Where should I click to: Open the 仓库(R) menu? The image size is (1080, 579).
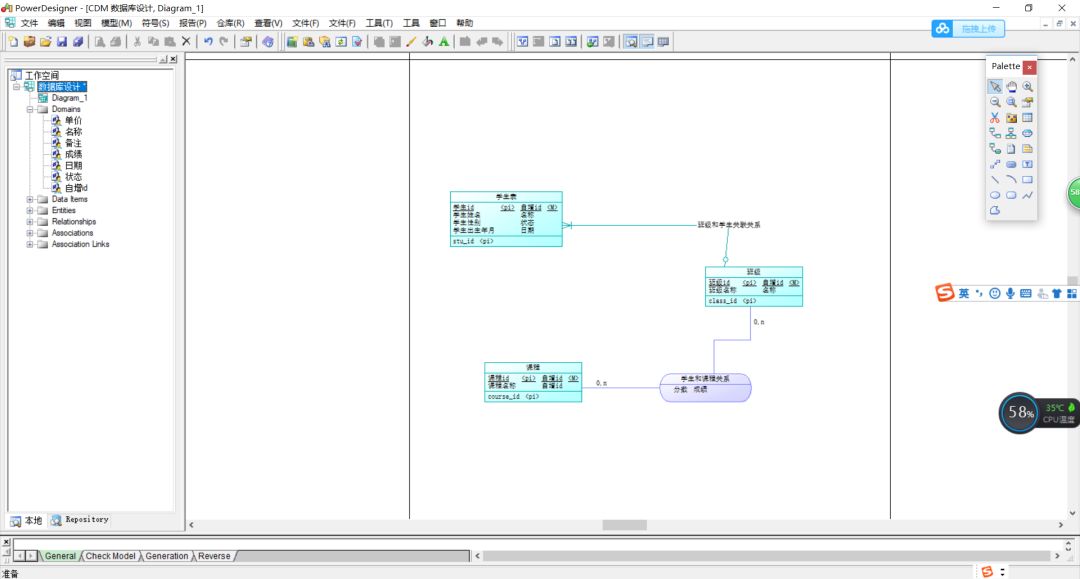click(231, 23)
